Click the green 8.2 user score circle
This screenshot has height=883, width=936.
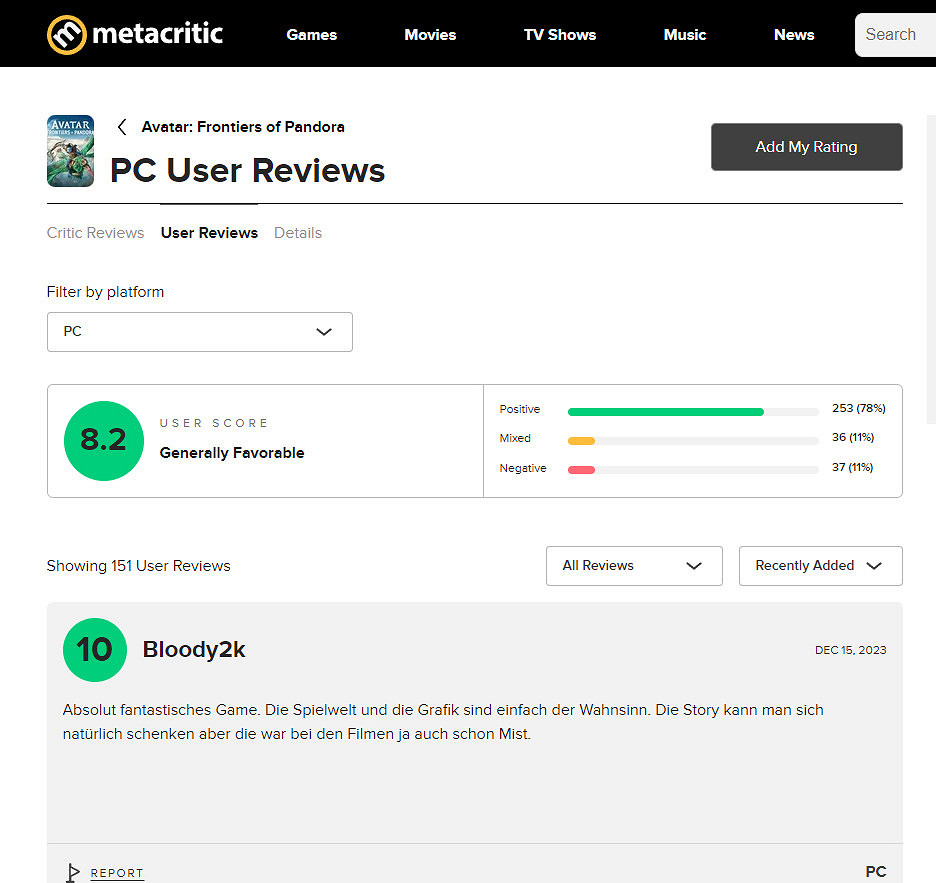click(x=104, y=441)
